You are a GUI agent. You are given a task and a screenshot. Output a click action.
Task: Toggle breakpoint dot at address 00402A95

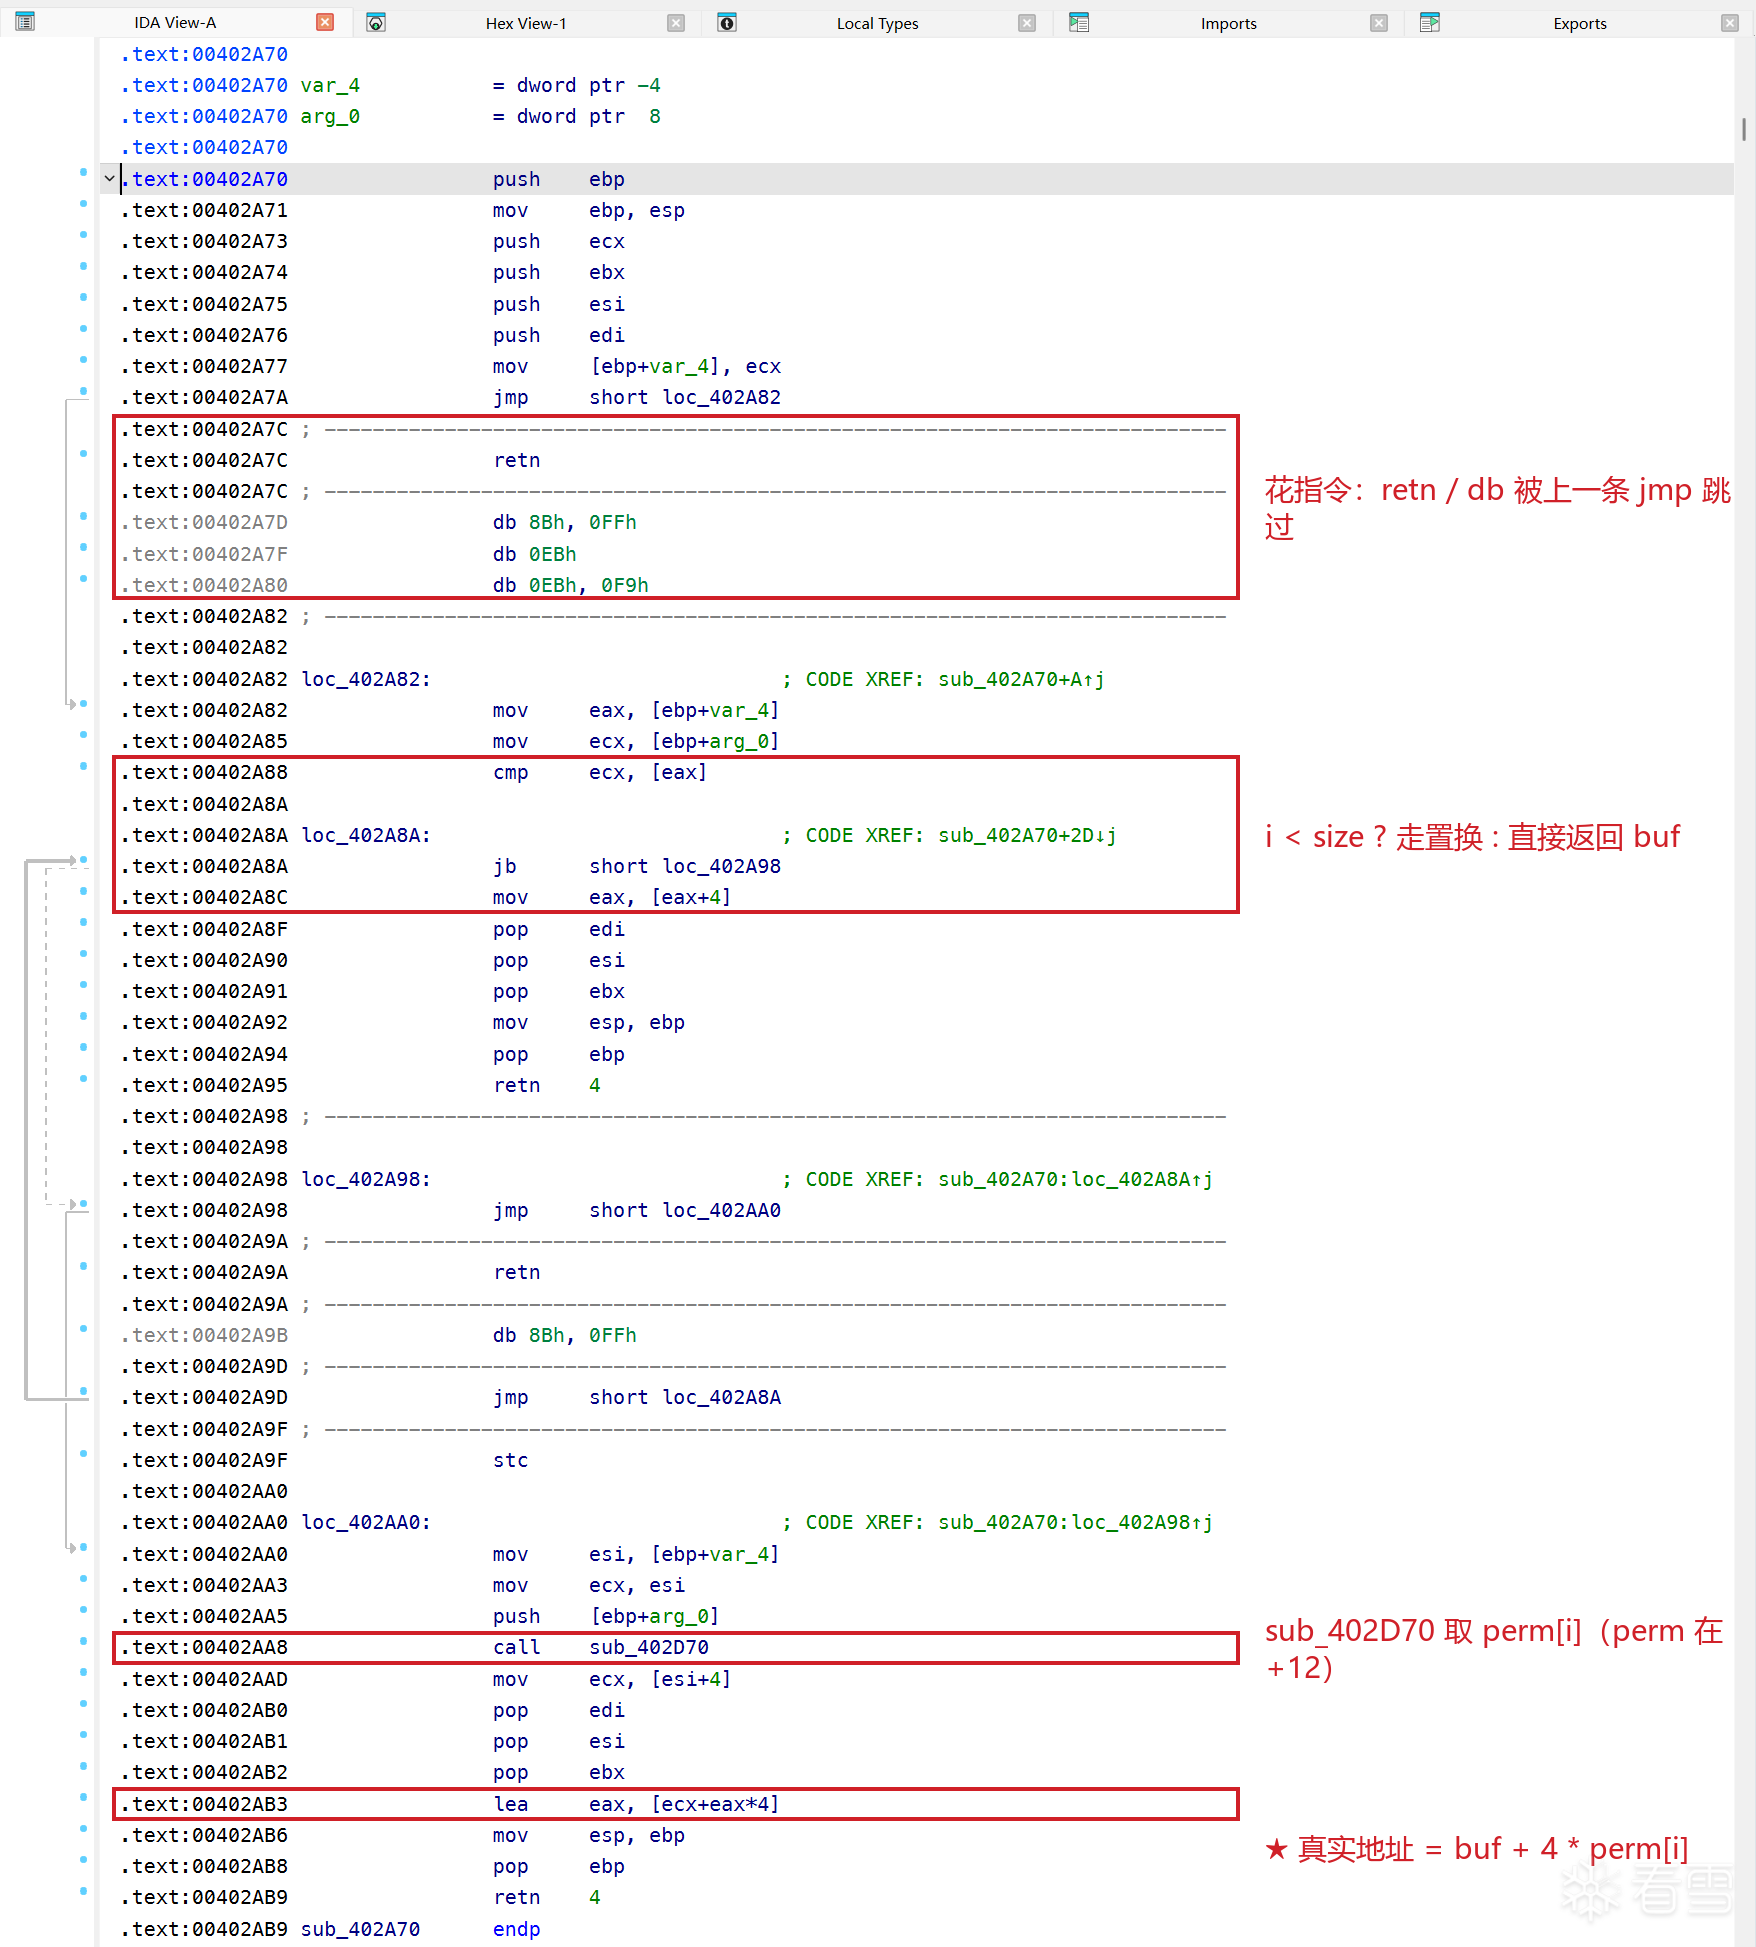tap(83, 1079)
